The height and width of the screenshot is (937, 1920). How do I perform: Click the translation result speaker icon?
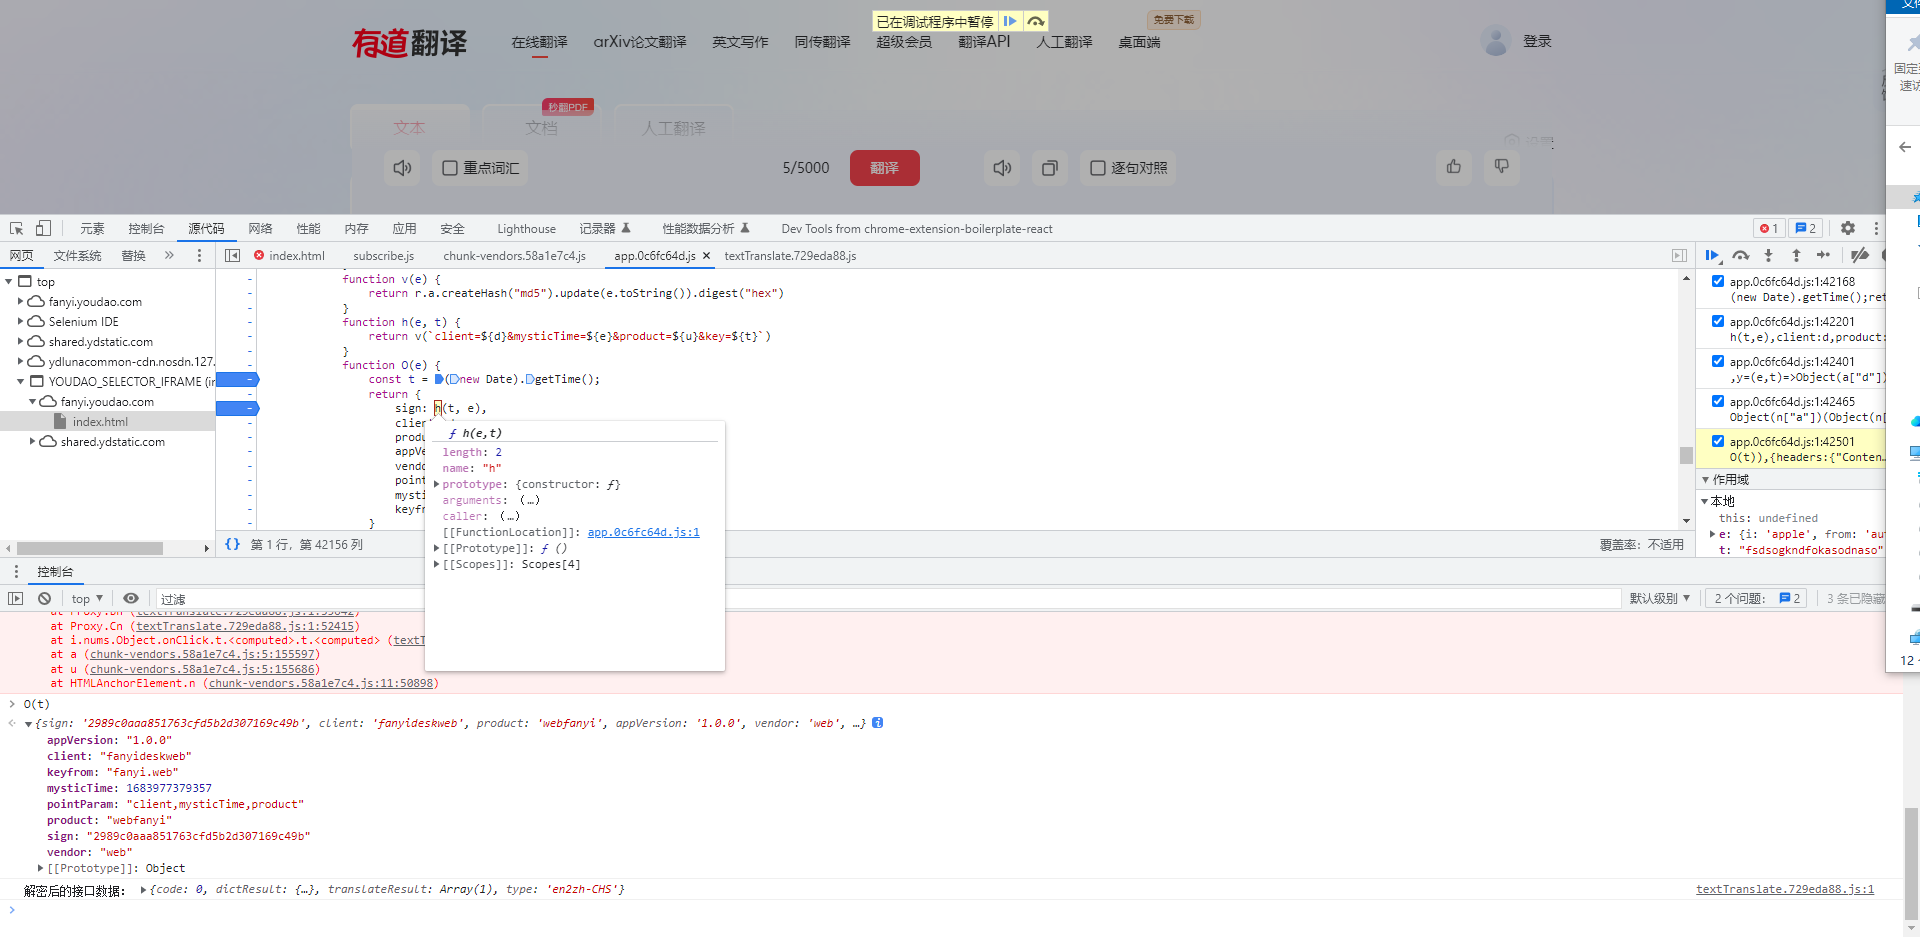pos(1002,168)
